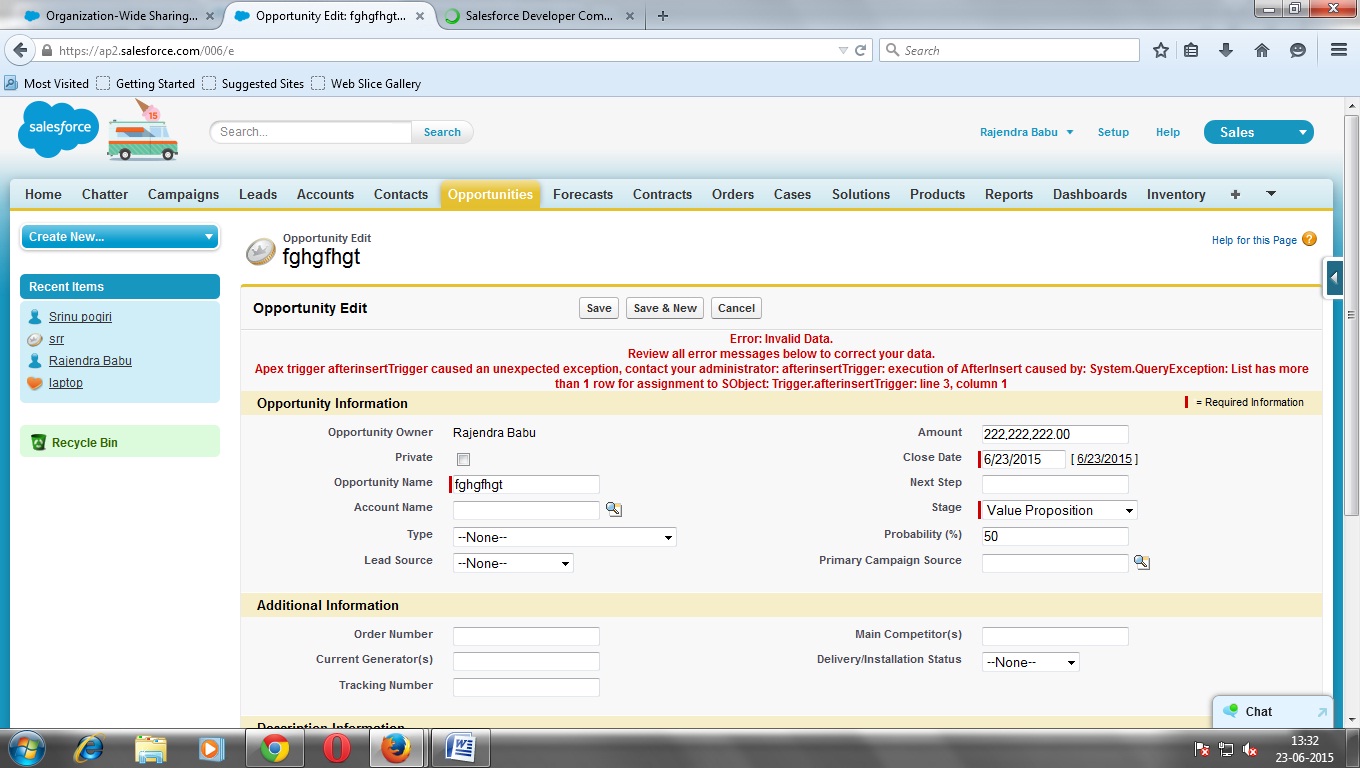Click the Opportunity Name field
Image resolution: width=1360 pixels, height=768 pixels.
click(x=526, y=484)
